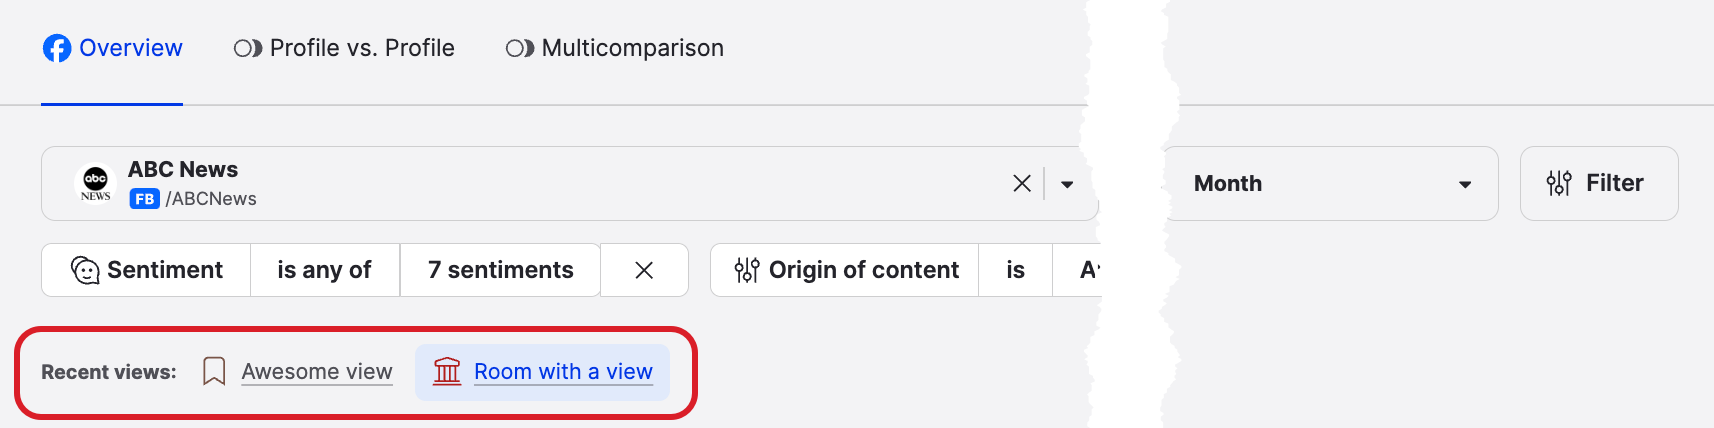Click the Sentiment smiley chat icon
This screenshot has height=428, width=1714.
[x=85, y=270]
